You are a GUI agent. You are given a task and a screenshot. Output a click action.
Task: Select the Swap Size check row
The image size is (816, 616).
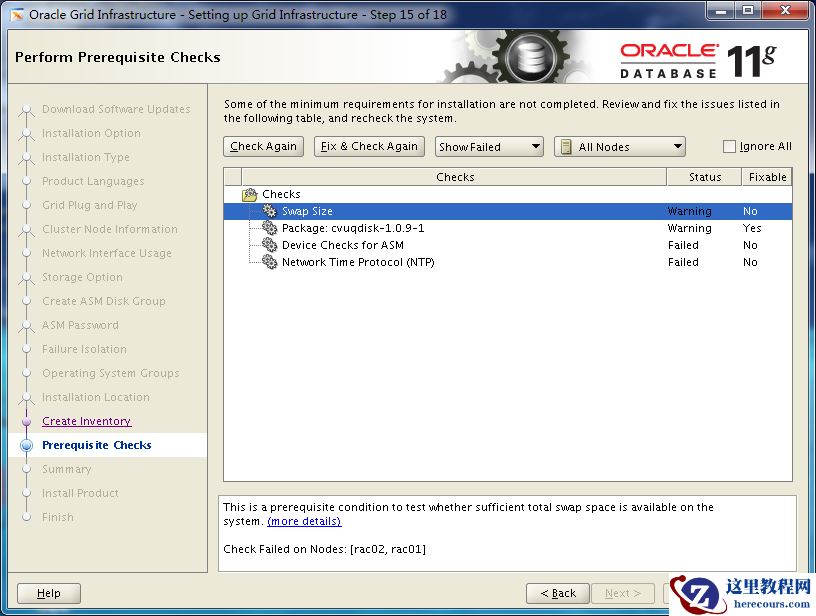point(508,211)
